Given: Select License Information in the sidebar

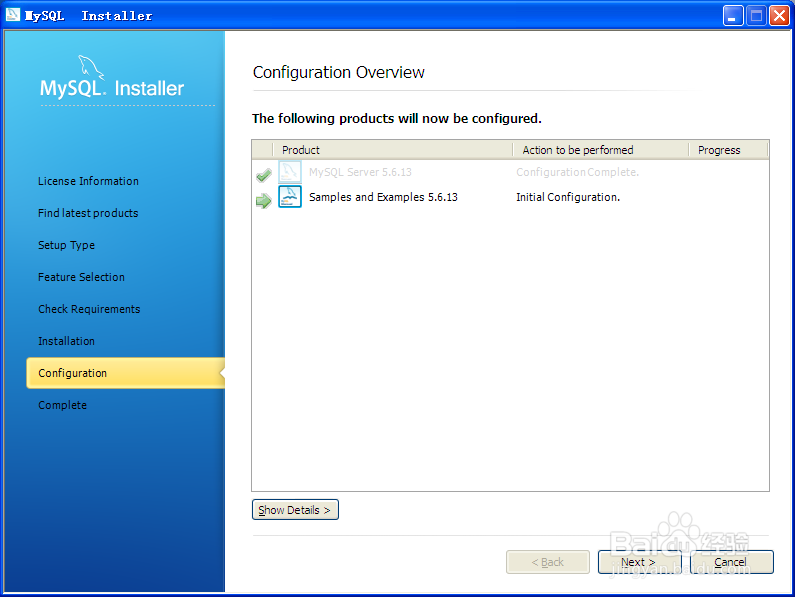Looking at the screenshot, I should tap(88, 181).
